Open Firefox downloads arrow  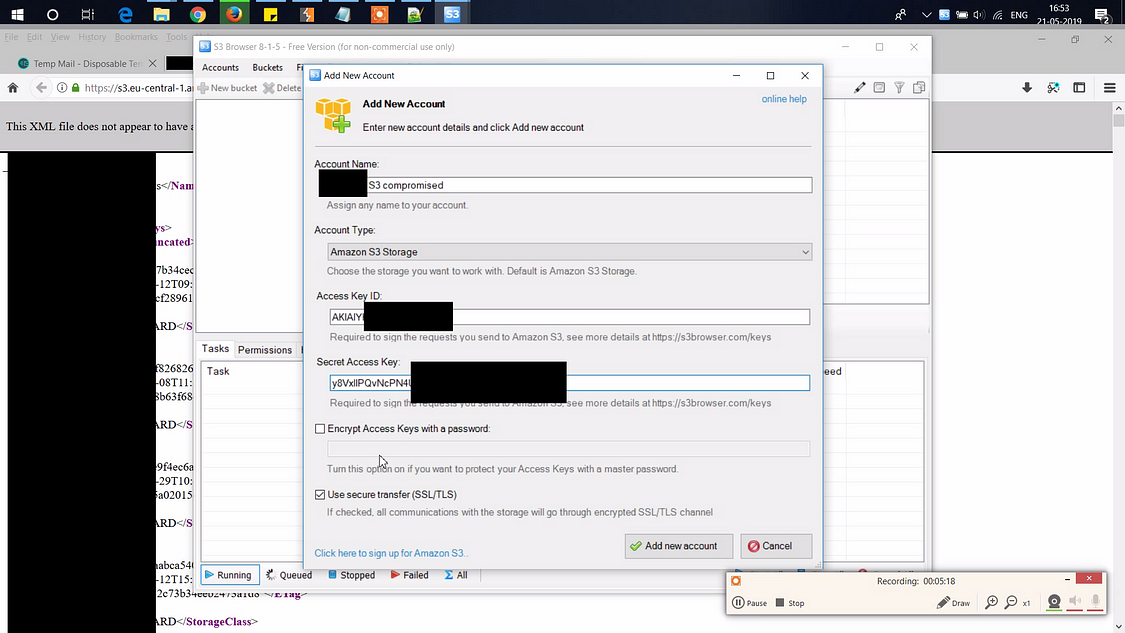1027,88
